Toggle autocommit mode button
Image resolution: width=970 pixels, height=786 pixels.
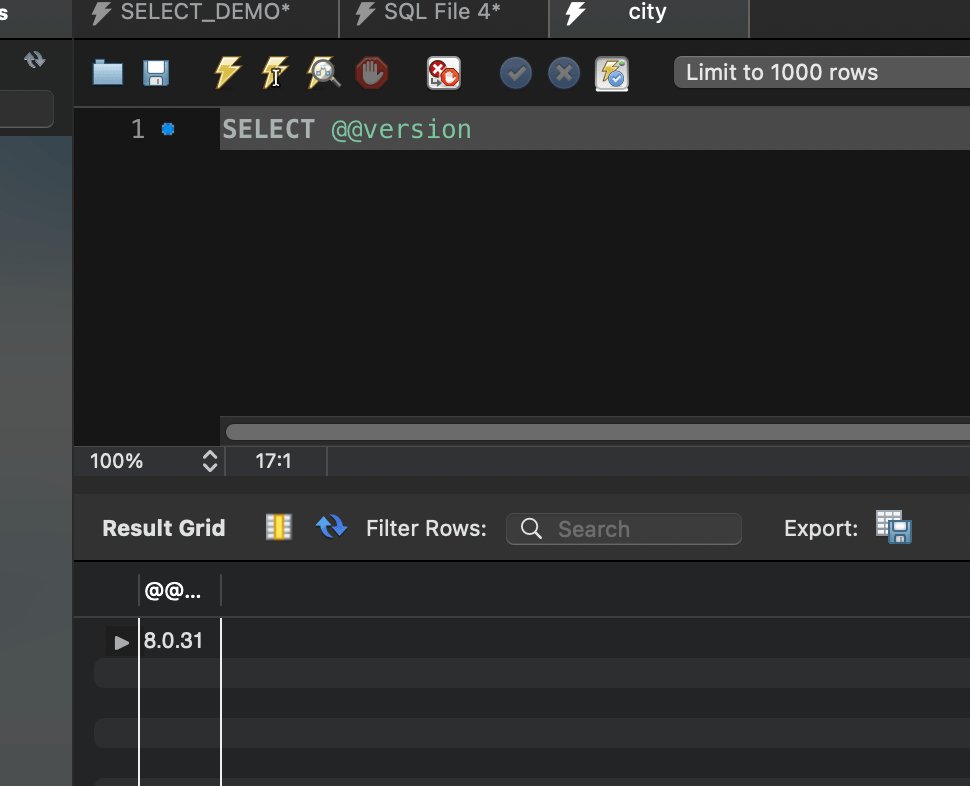click(612, 73)
